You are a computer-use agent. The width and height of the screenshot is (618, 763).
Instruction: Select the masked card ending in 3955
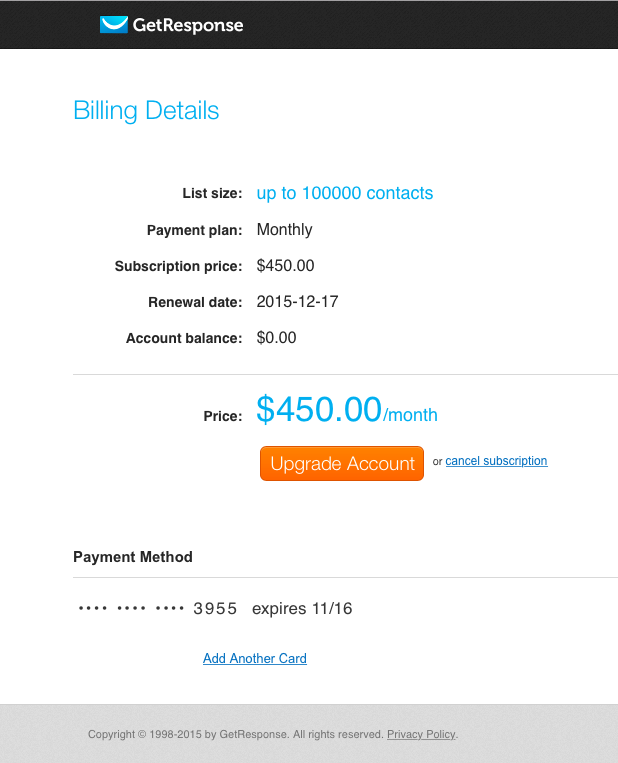pyautogui.click(x=158, y=608)
